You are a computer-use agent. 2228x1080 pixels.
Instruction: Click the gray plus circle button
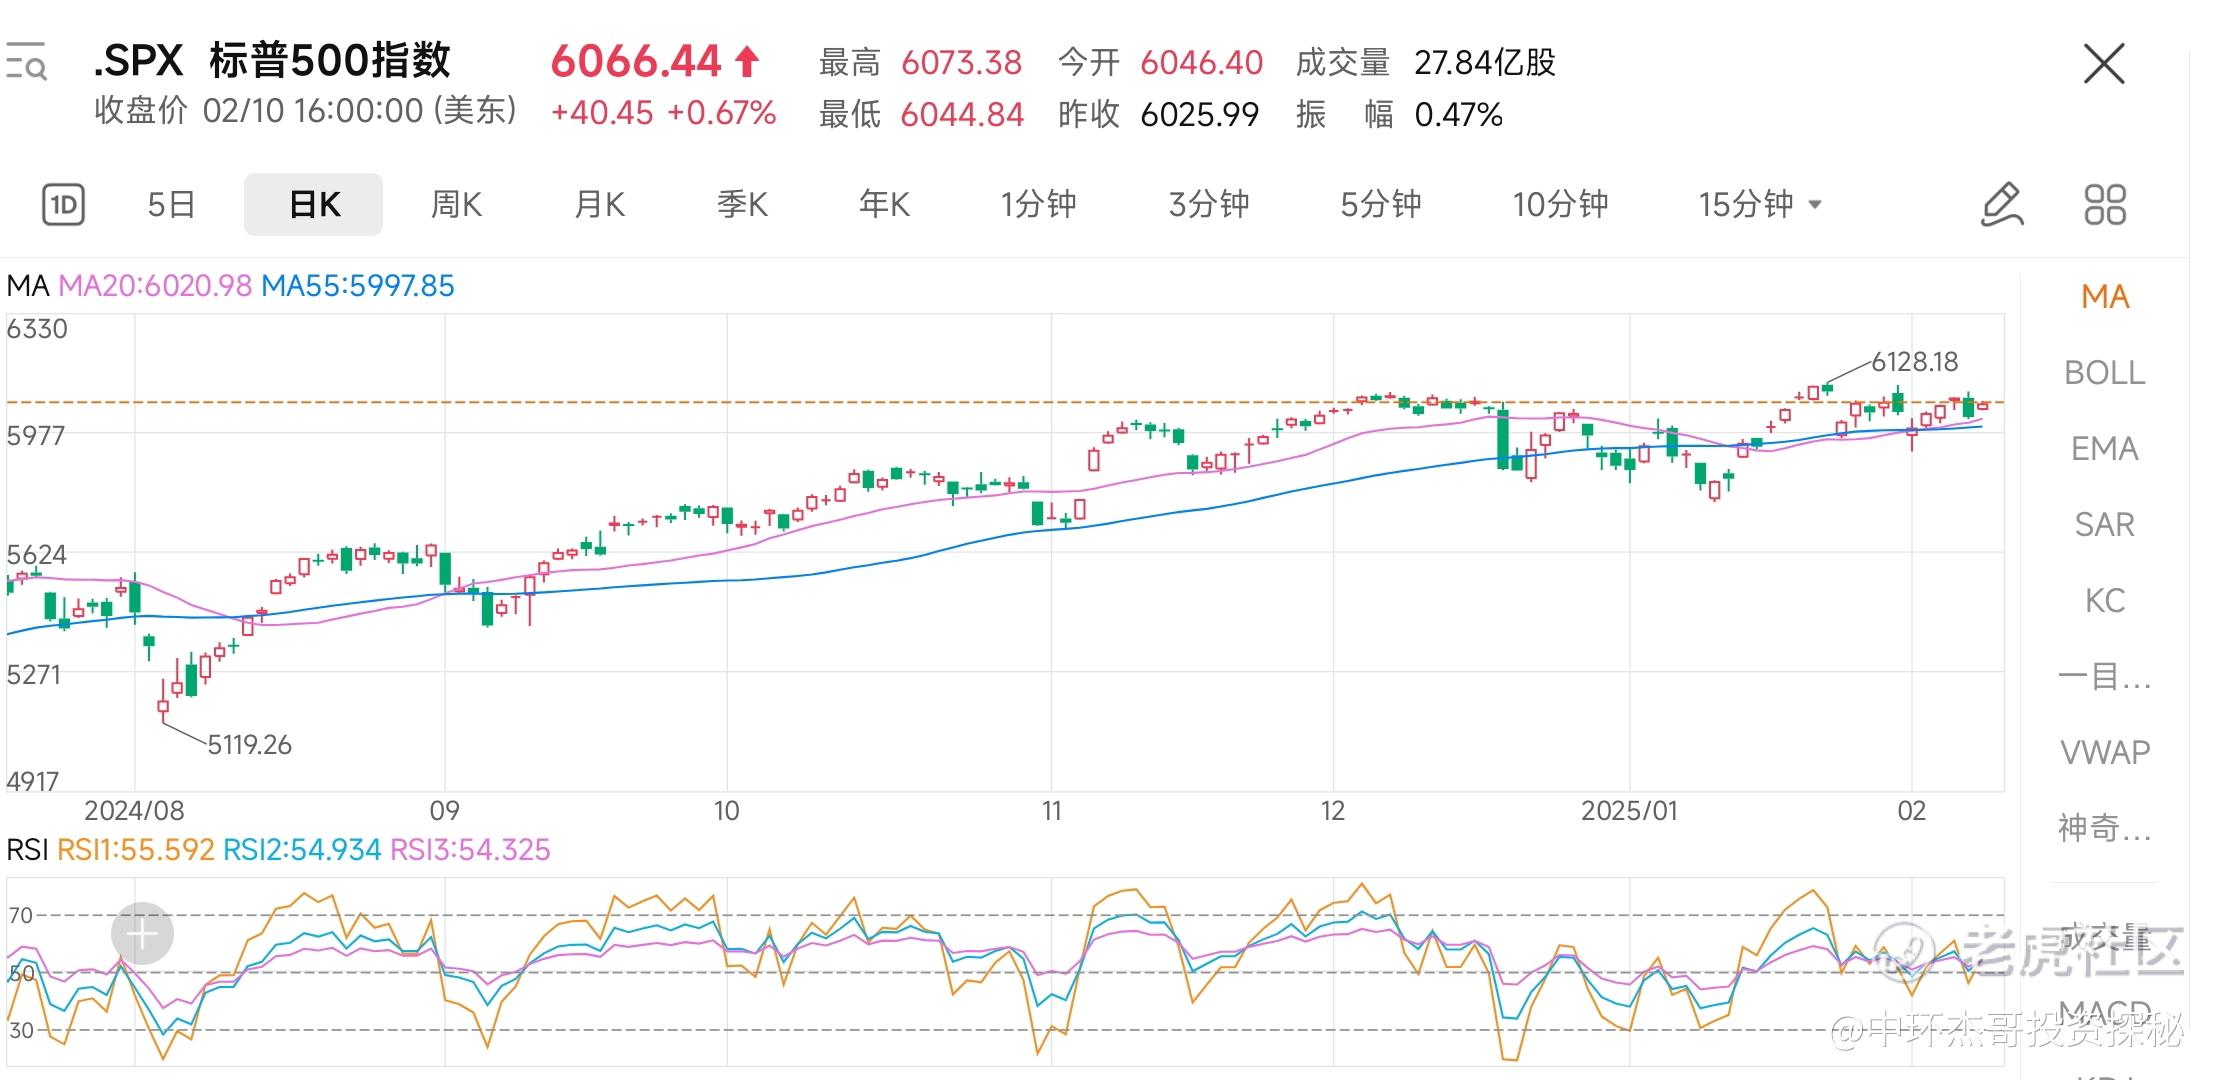(142, 934)
